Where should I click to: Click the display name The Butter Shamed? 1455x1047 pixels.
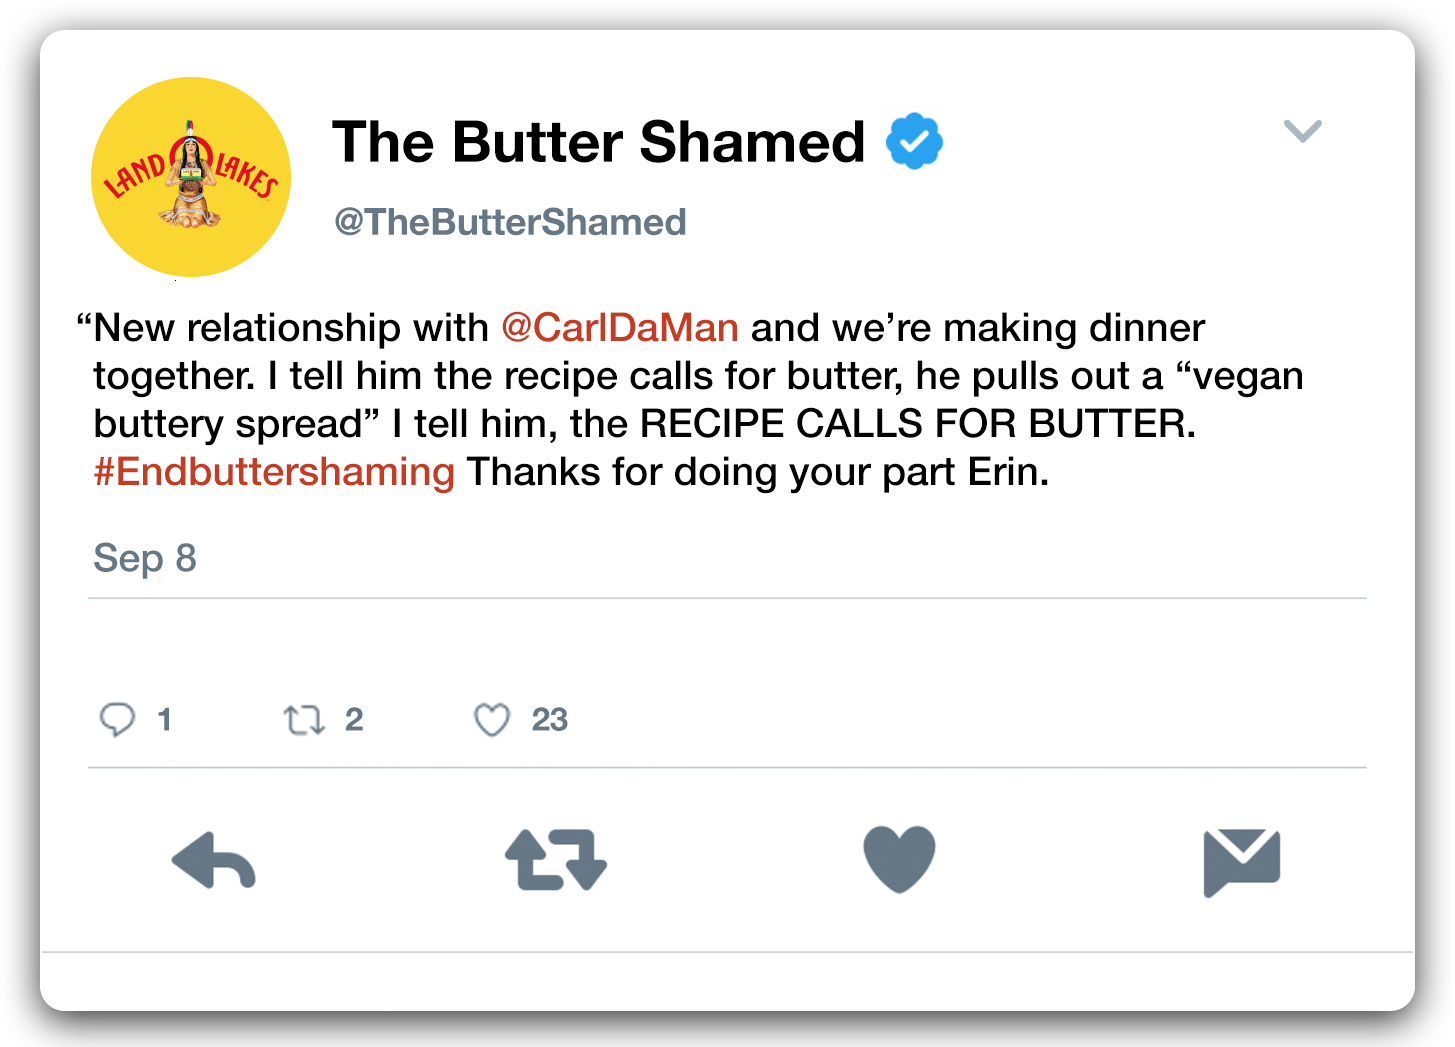[x=598, y=141]
